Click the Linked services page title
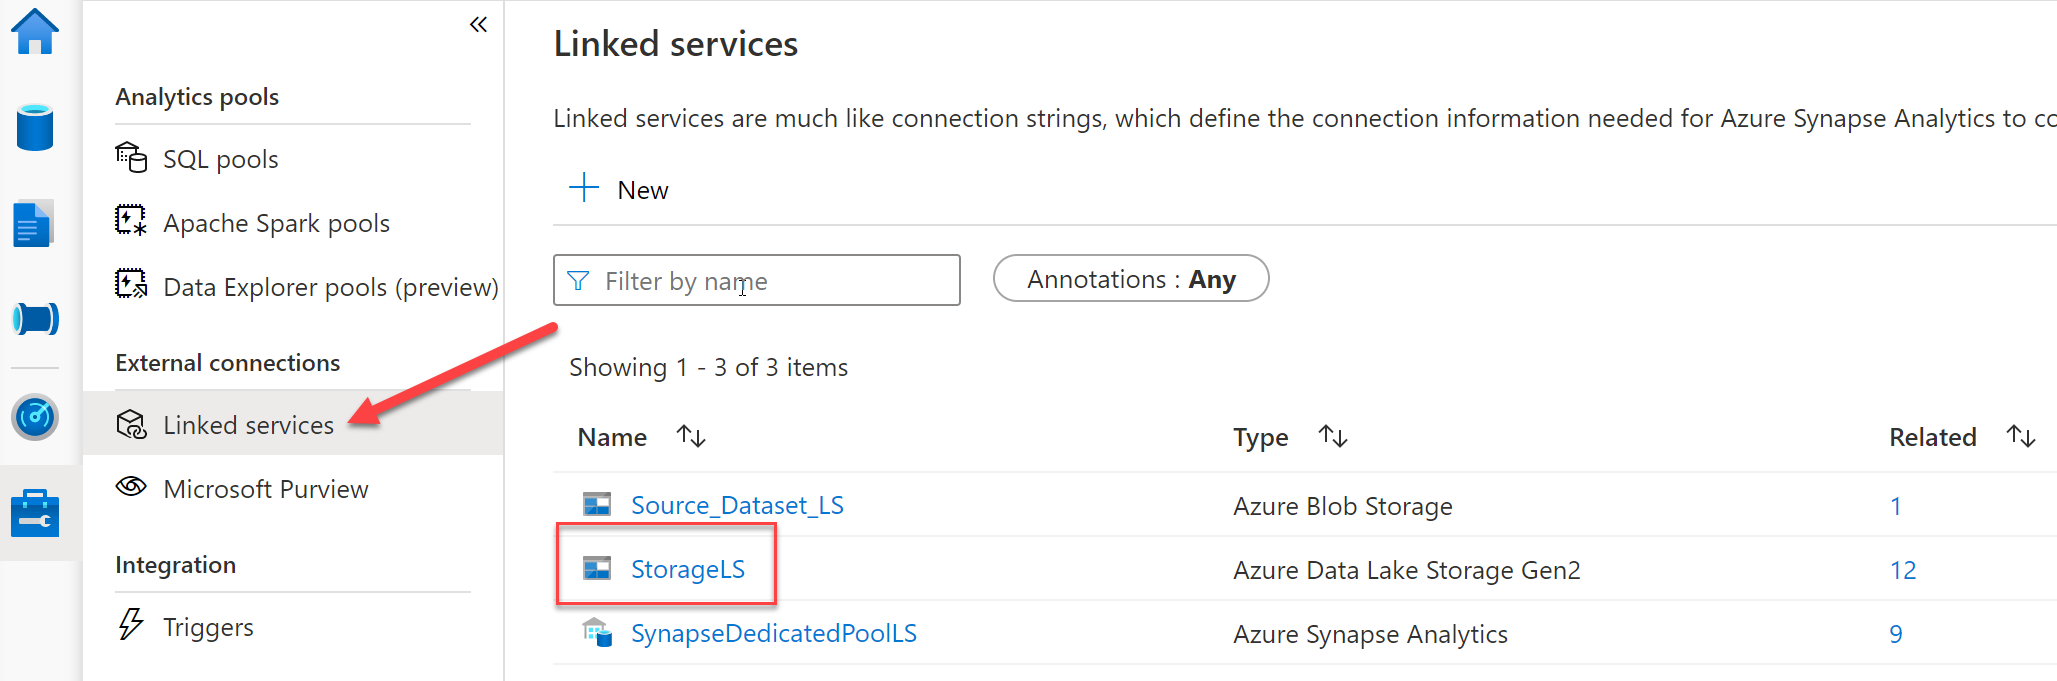The height and width of the screenshot is (681, 2057). click(676, 44)
